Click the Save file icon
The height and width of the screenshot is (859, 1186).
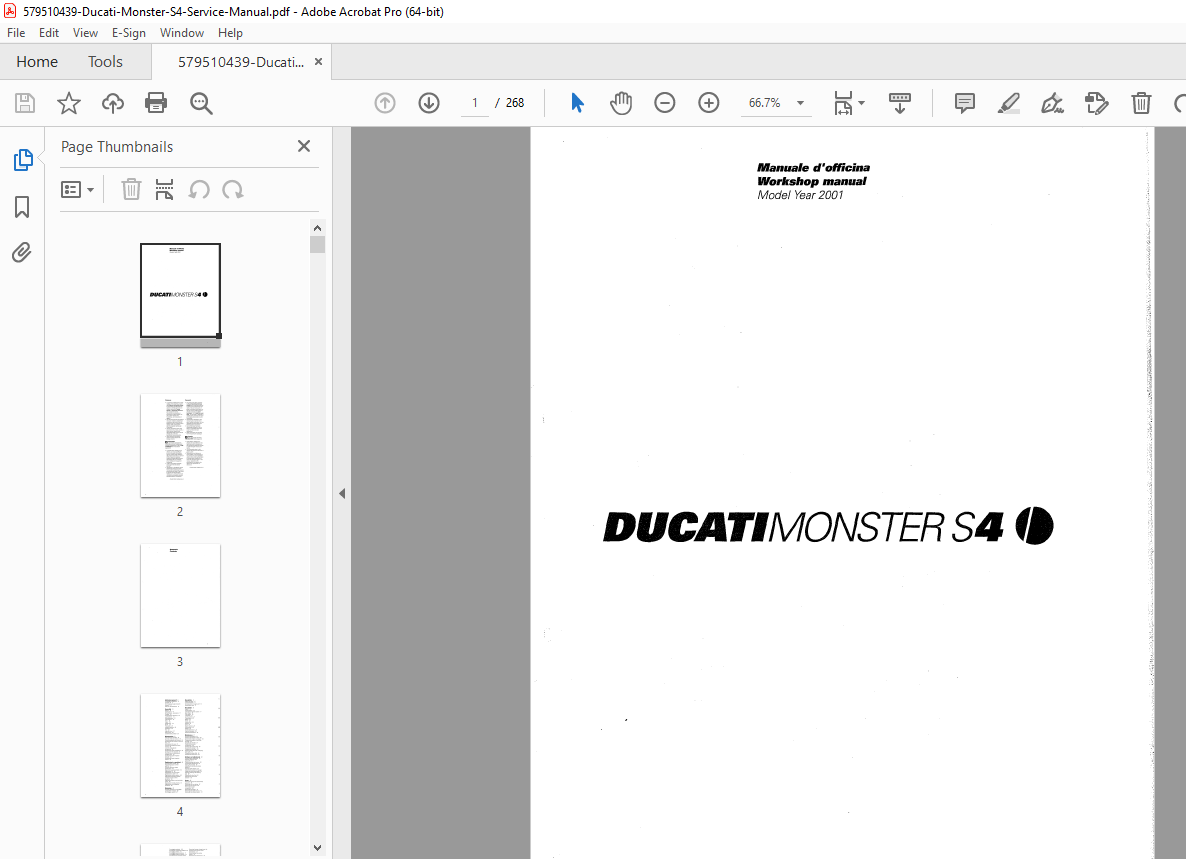(25, 103)
